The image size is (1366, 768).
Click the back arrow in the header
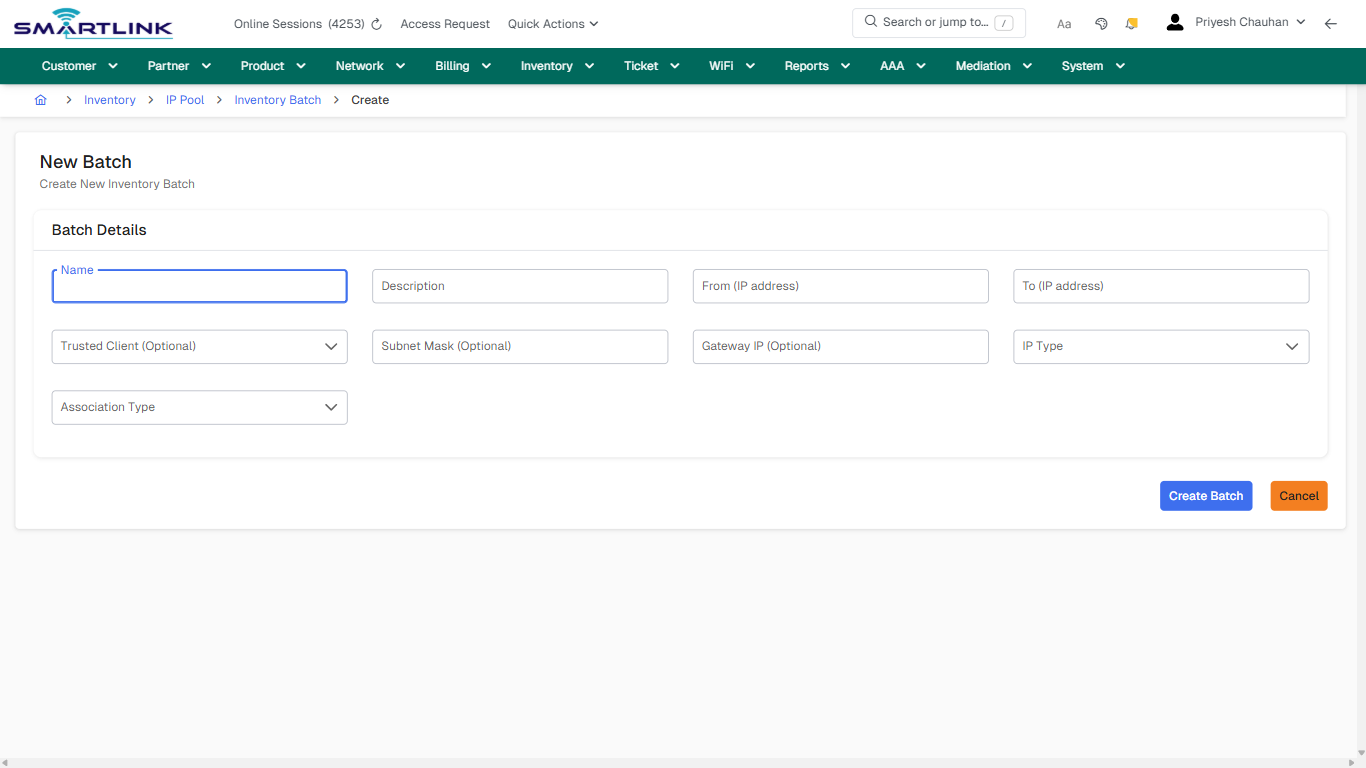1331,22
